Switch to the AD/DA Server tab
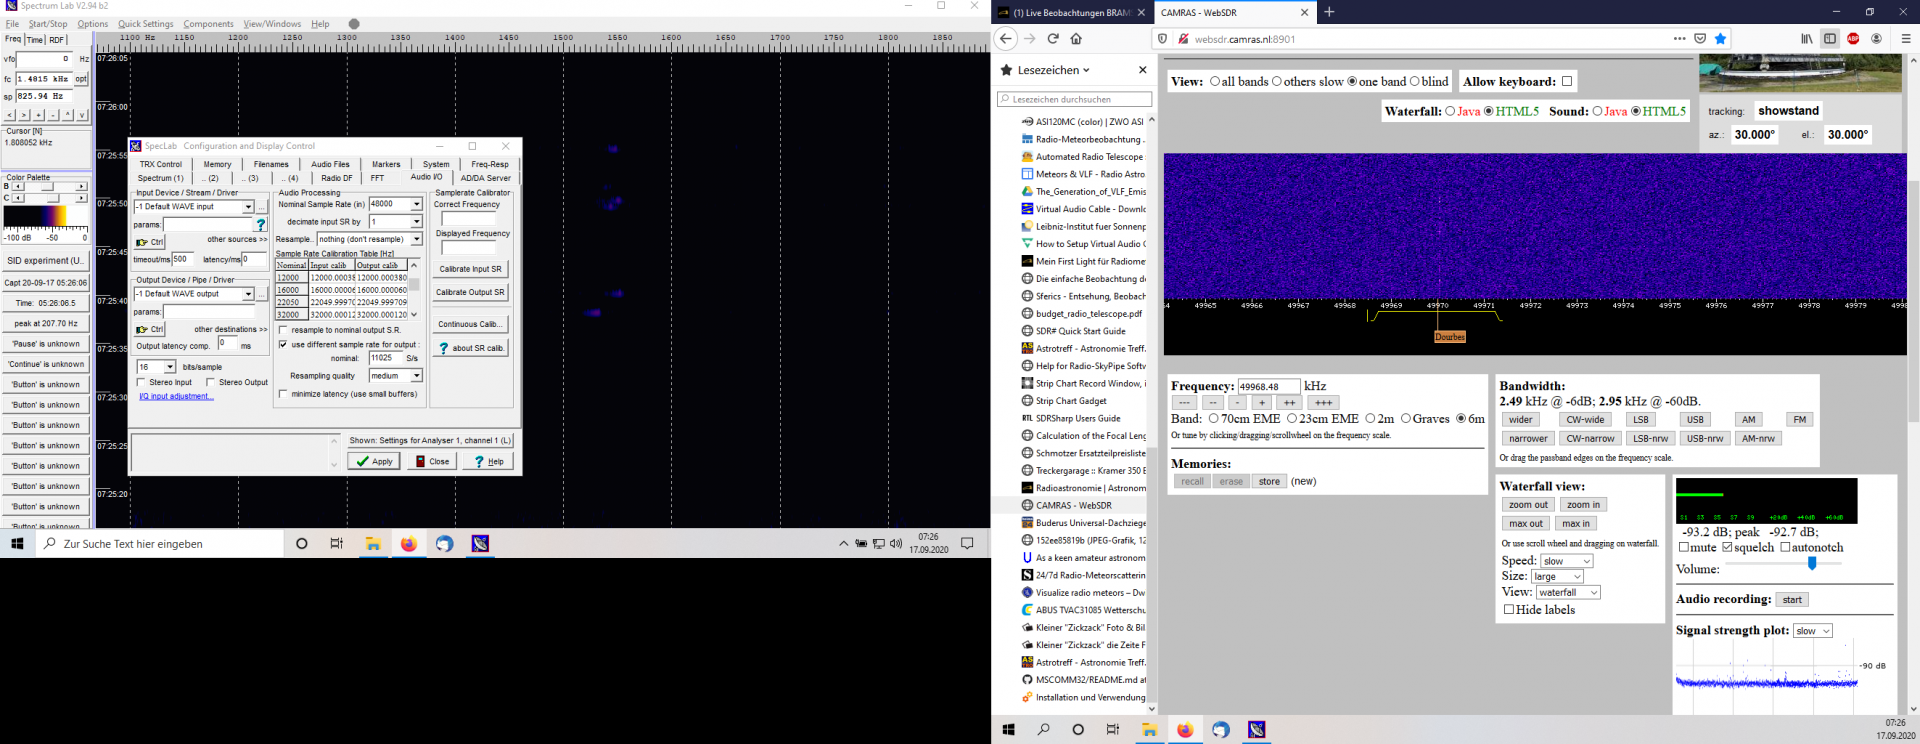The width and height of the screenshot is (1920, 744). point(486,178)
